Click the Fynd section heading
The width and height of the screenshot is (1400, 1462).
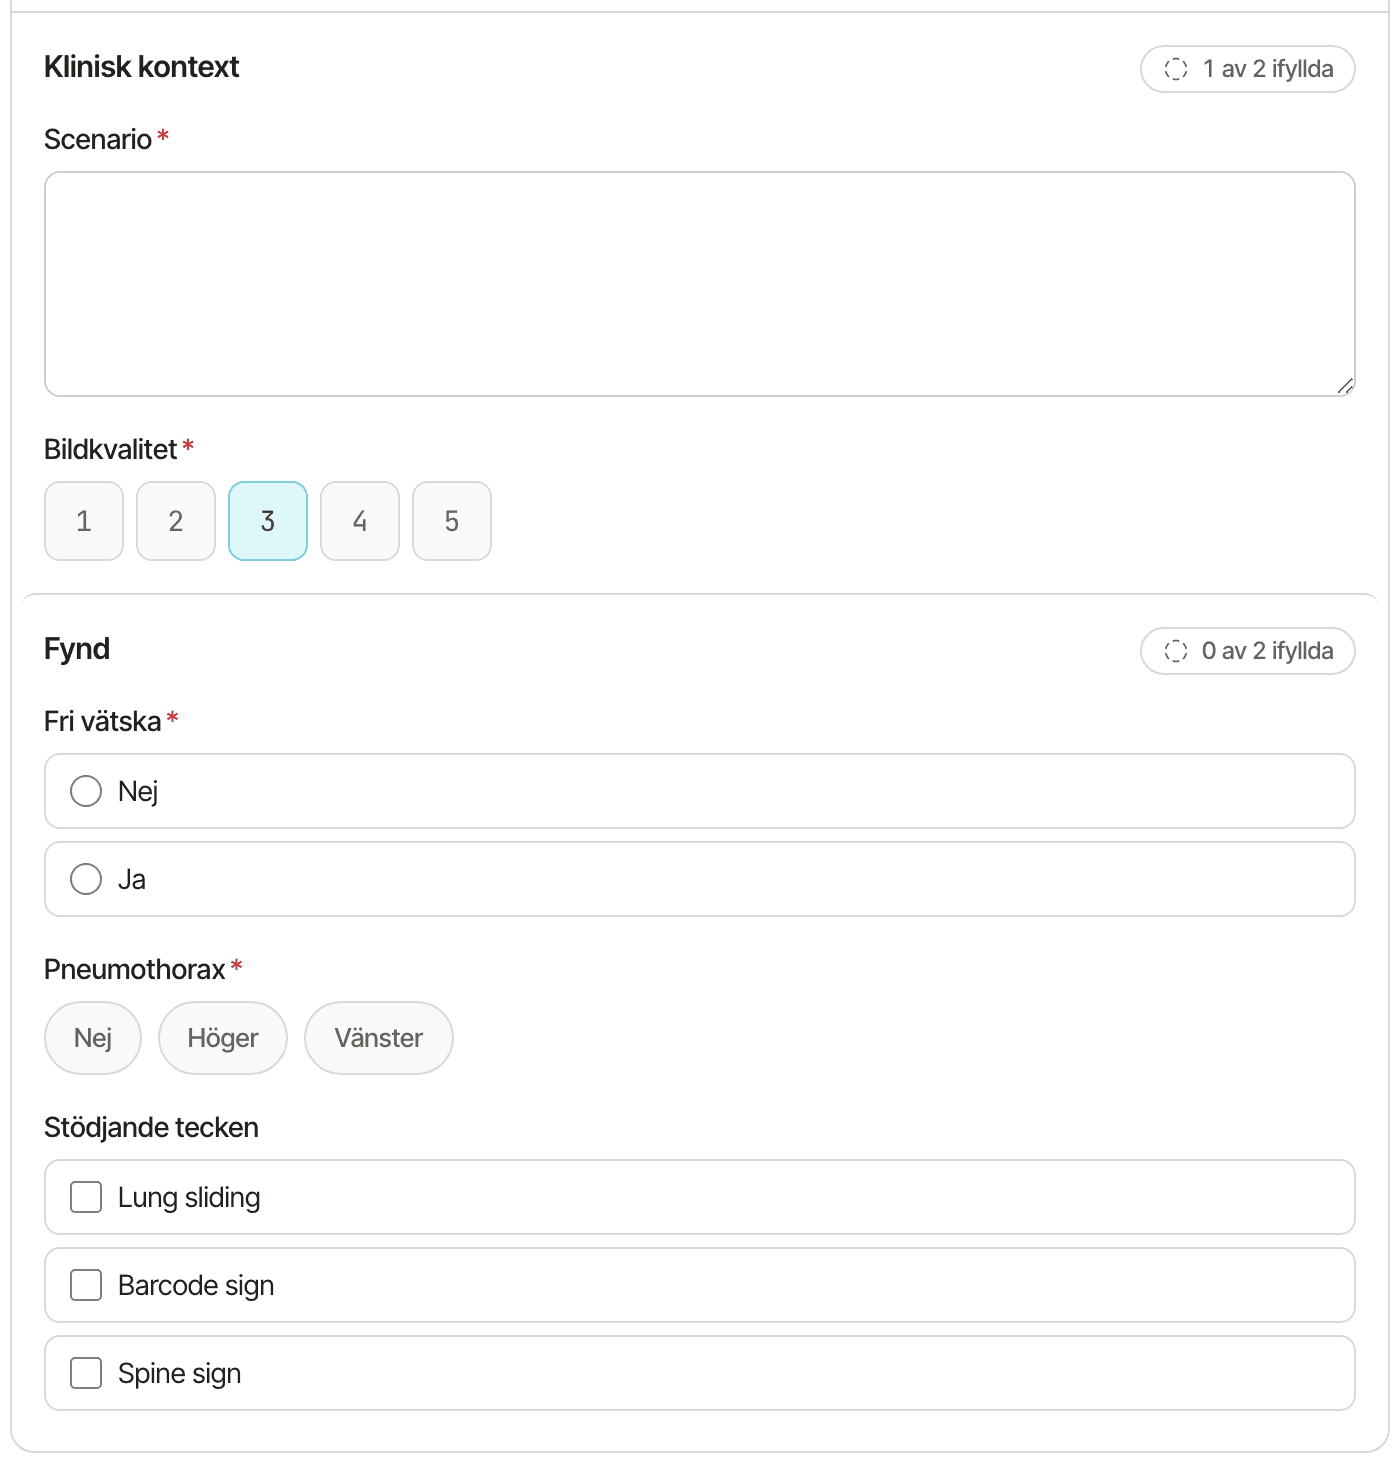tap(77, 649)
